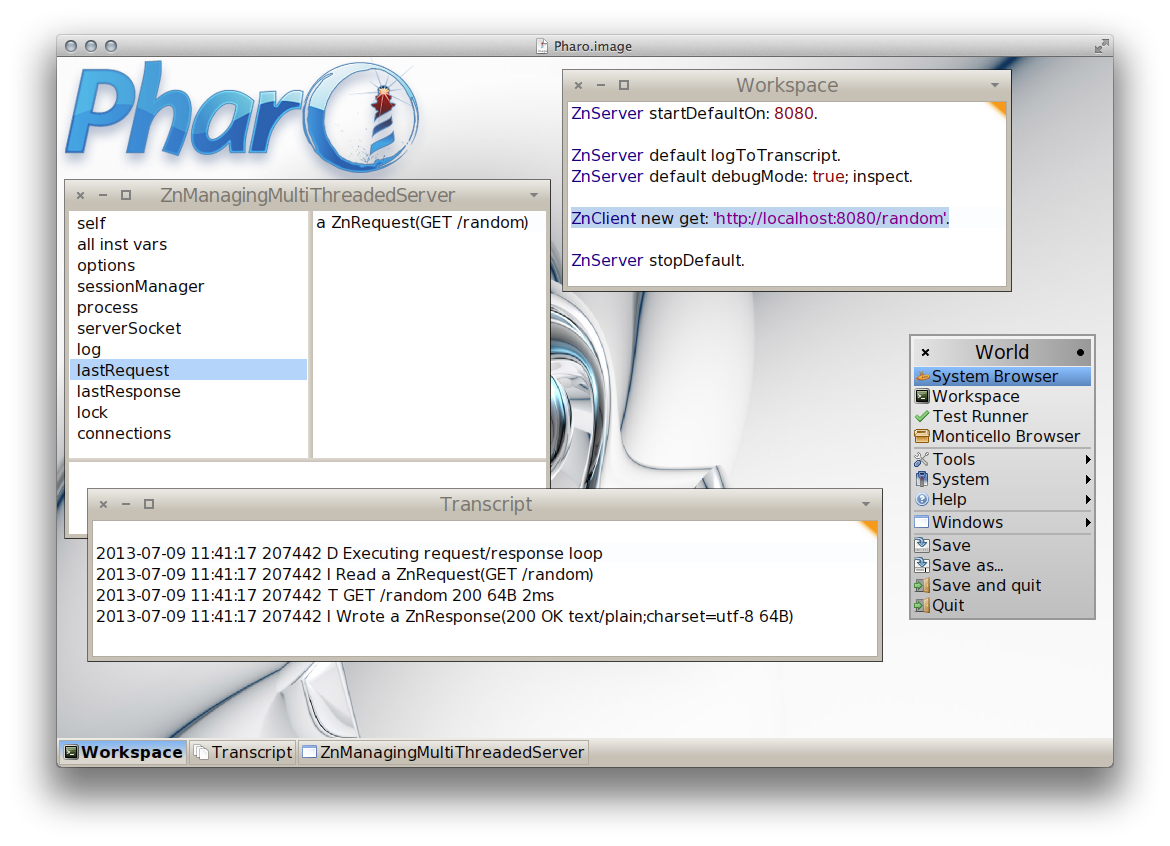Choose Monticello Browser in World menu
This screenshot has height=846, width=1170.
[1002, 436]
